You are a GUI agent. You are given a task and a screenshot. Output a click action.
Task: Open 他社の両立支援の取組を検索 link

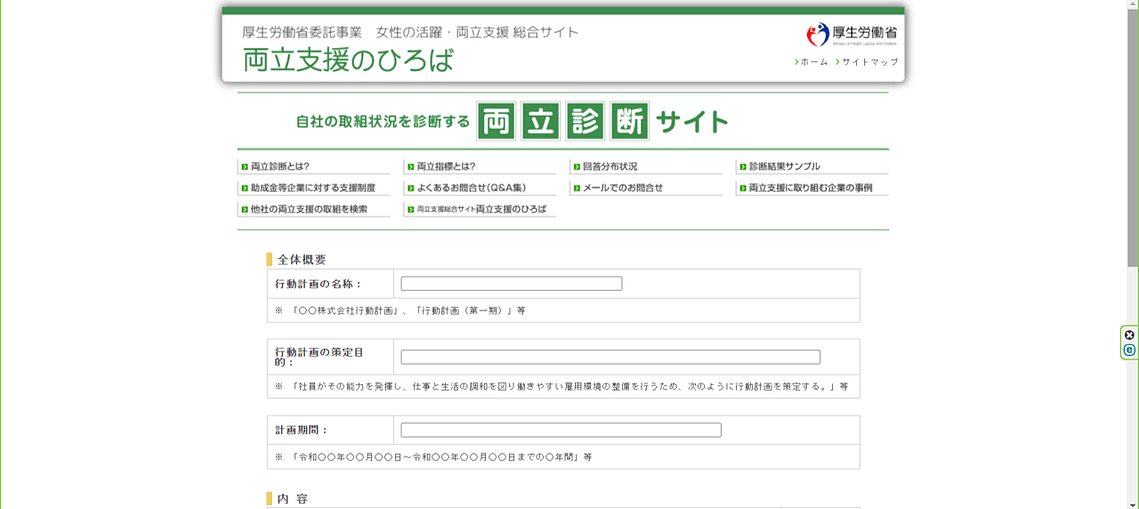[x=309, y=210]
